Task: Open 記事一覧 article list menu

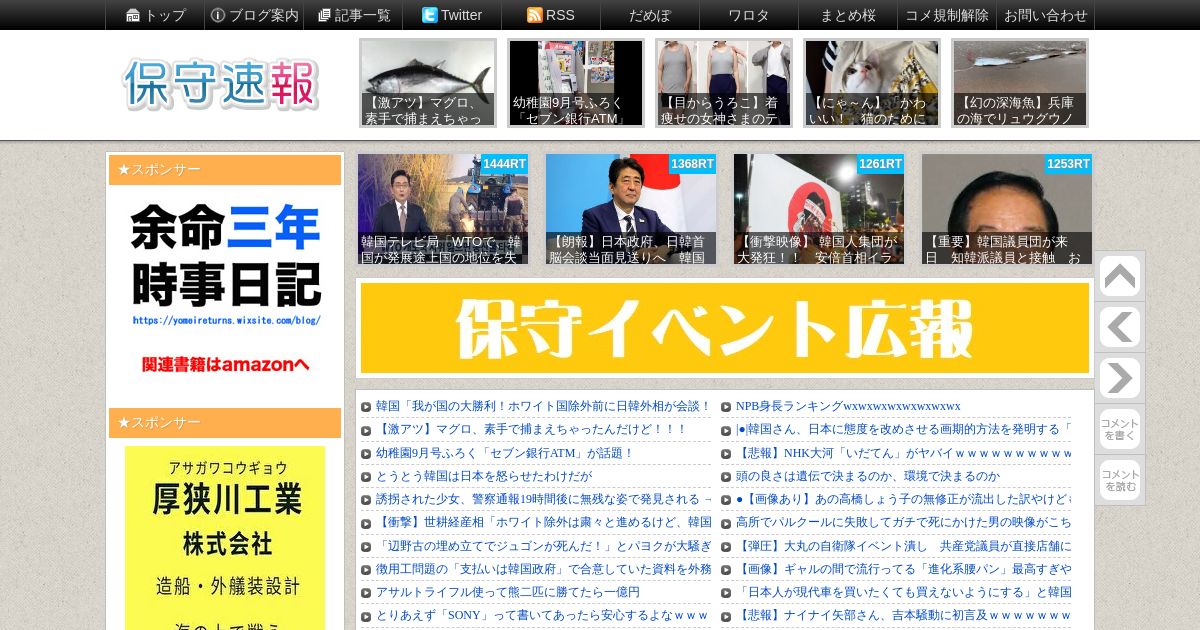Action: (353, 15)
